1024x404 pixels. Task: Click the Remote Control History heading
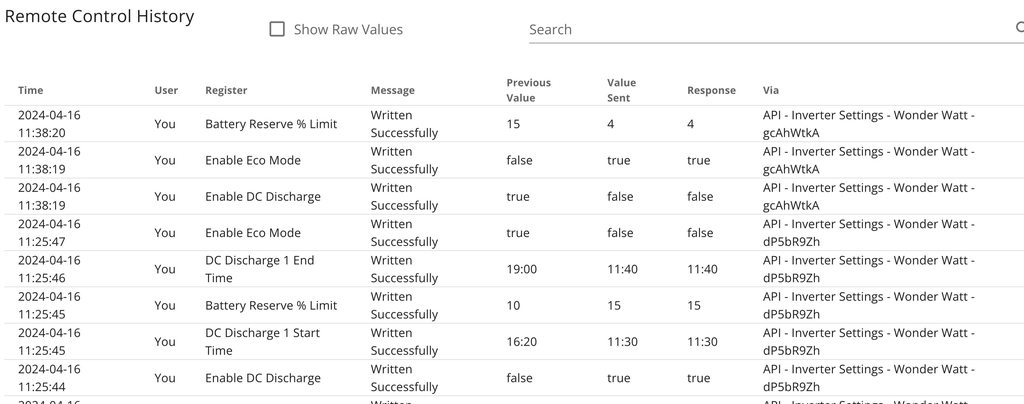[x=100, y=17]
